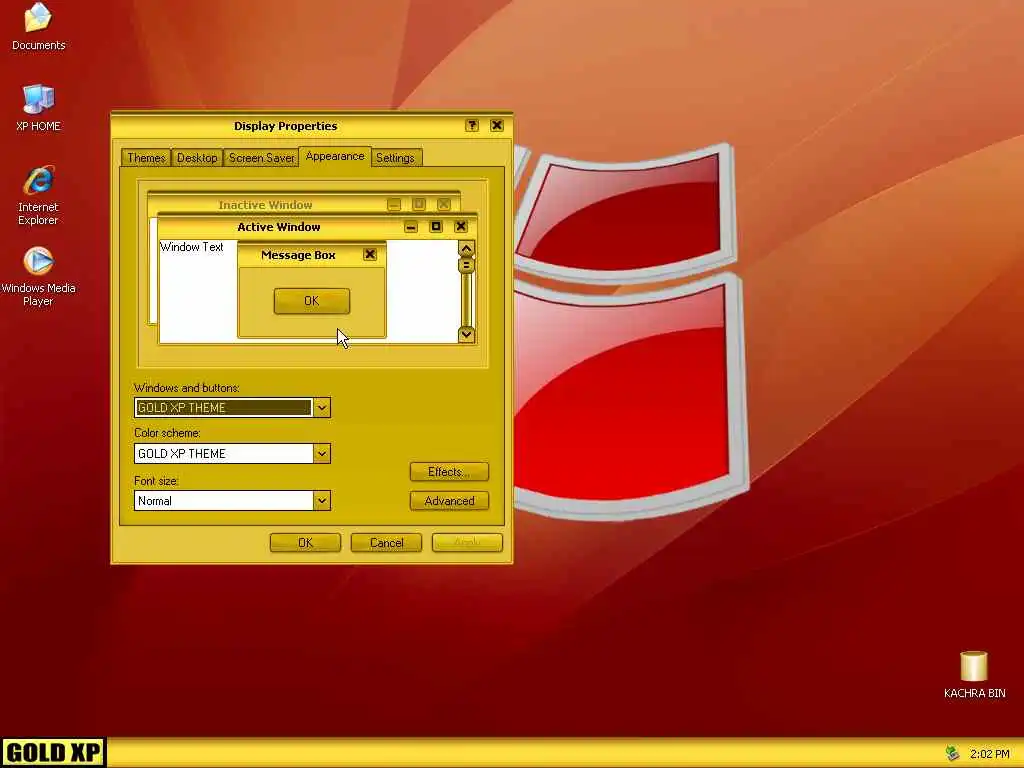Click the preview scrollbar up arrow
Viewport: 1024px width, 768px height.
466,249
